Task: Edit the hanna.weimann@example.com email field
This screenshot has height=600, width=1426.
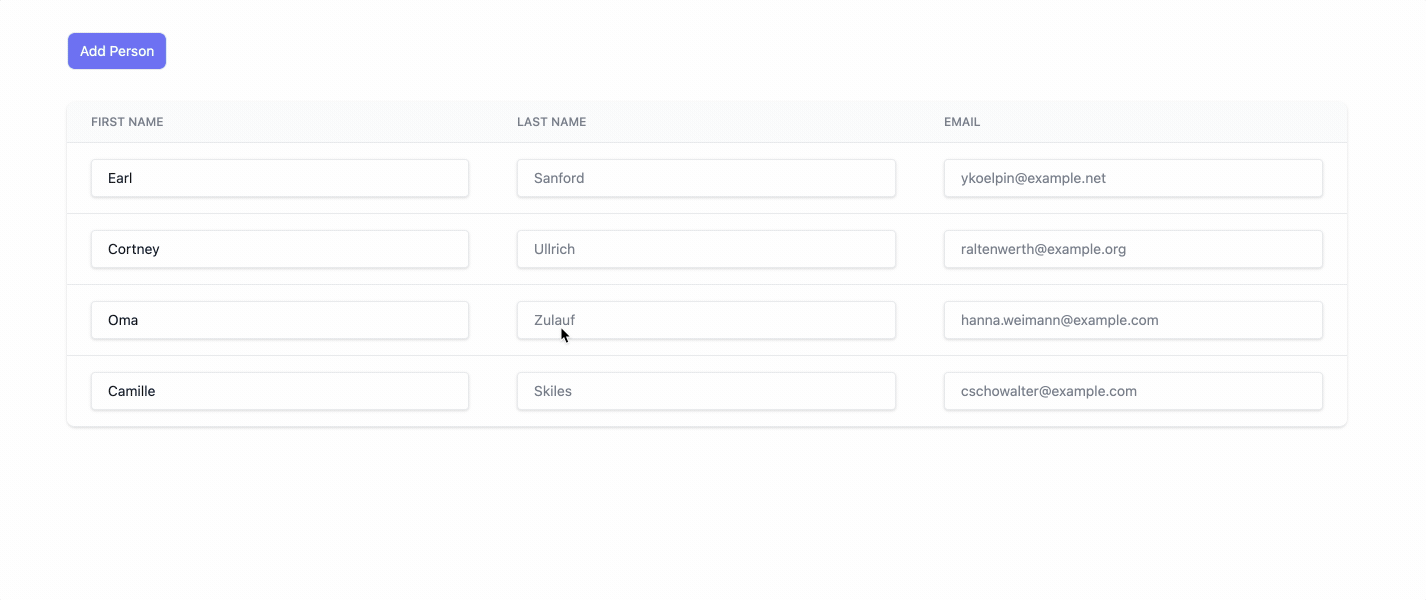Action: coord(1133,320)
